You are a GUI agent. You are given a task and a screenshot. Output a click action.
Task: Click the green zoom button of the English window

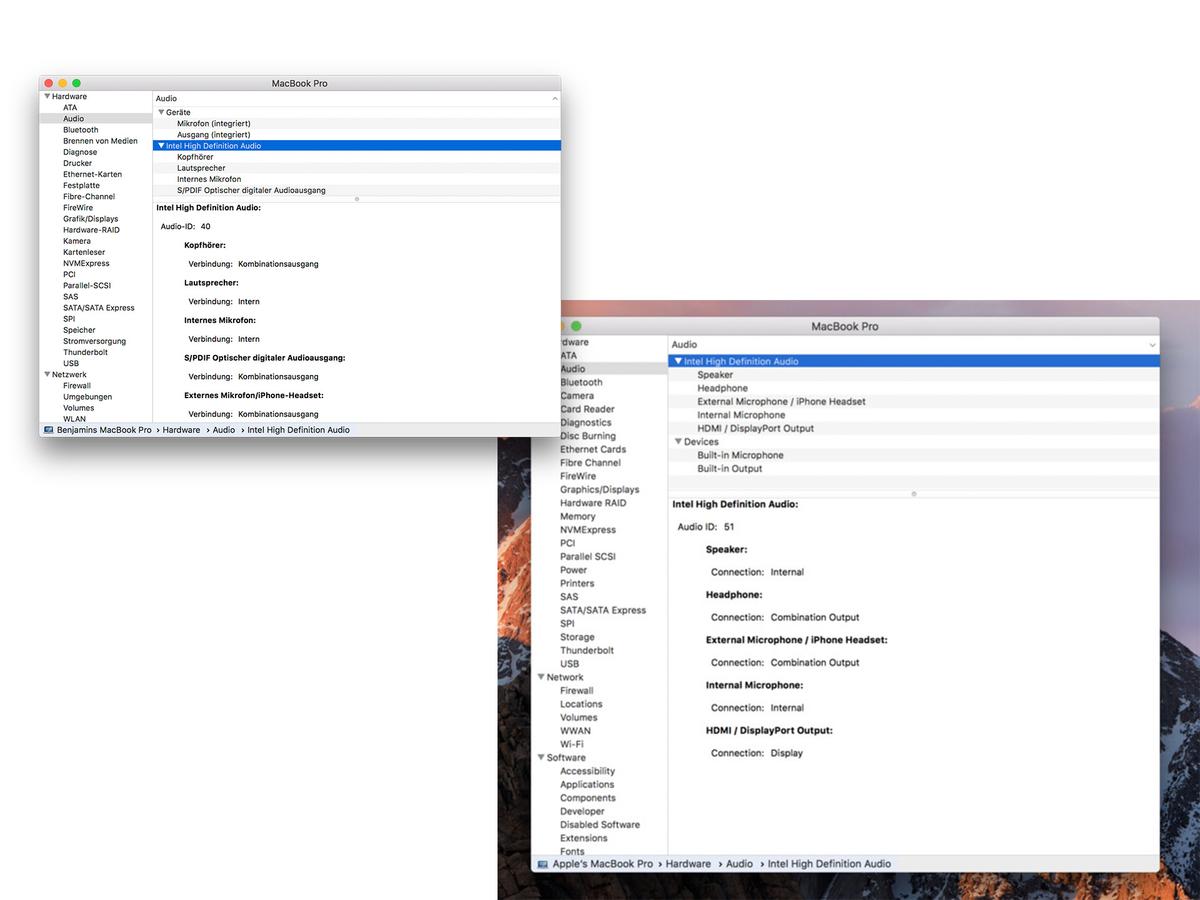click(576, 326)
